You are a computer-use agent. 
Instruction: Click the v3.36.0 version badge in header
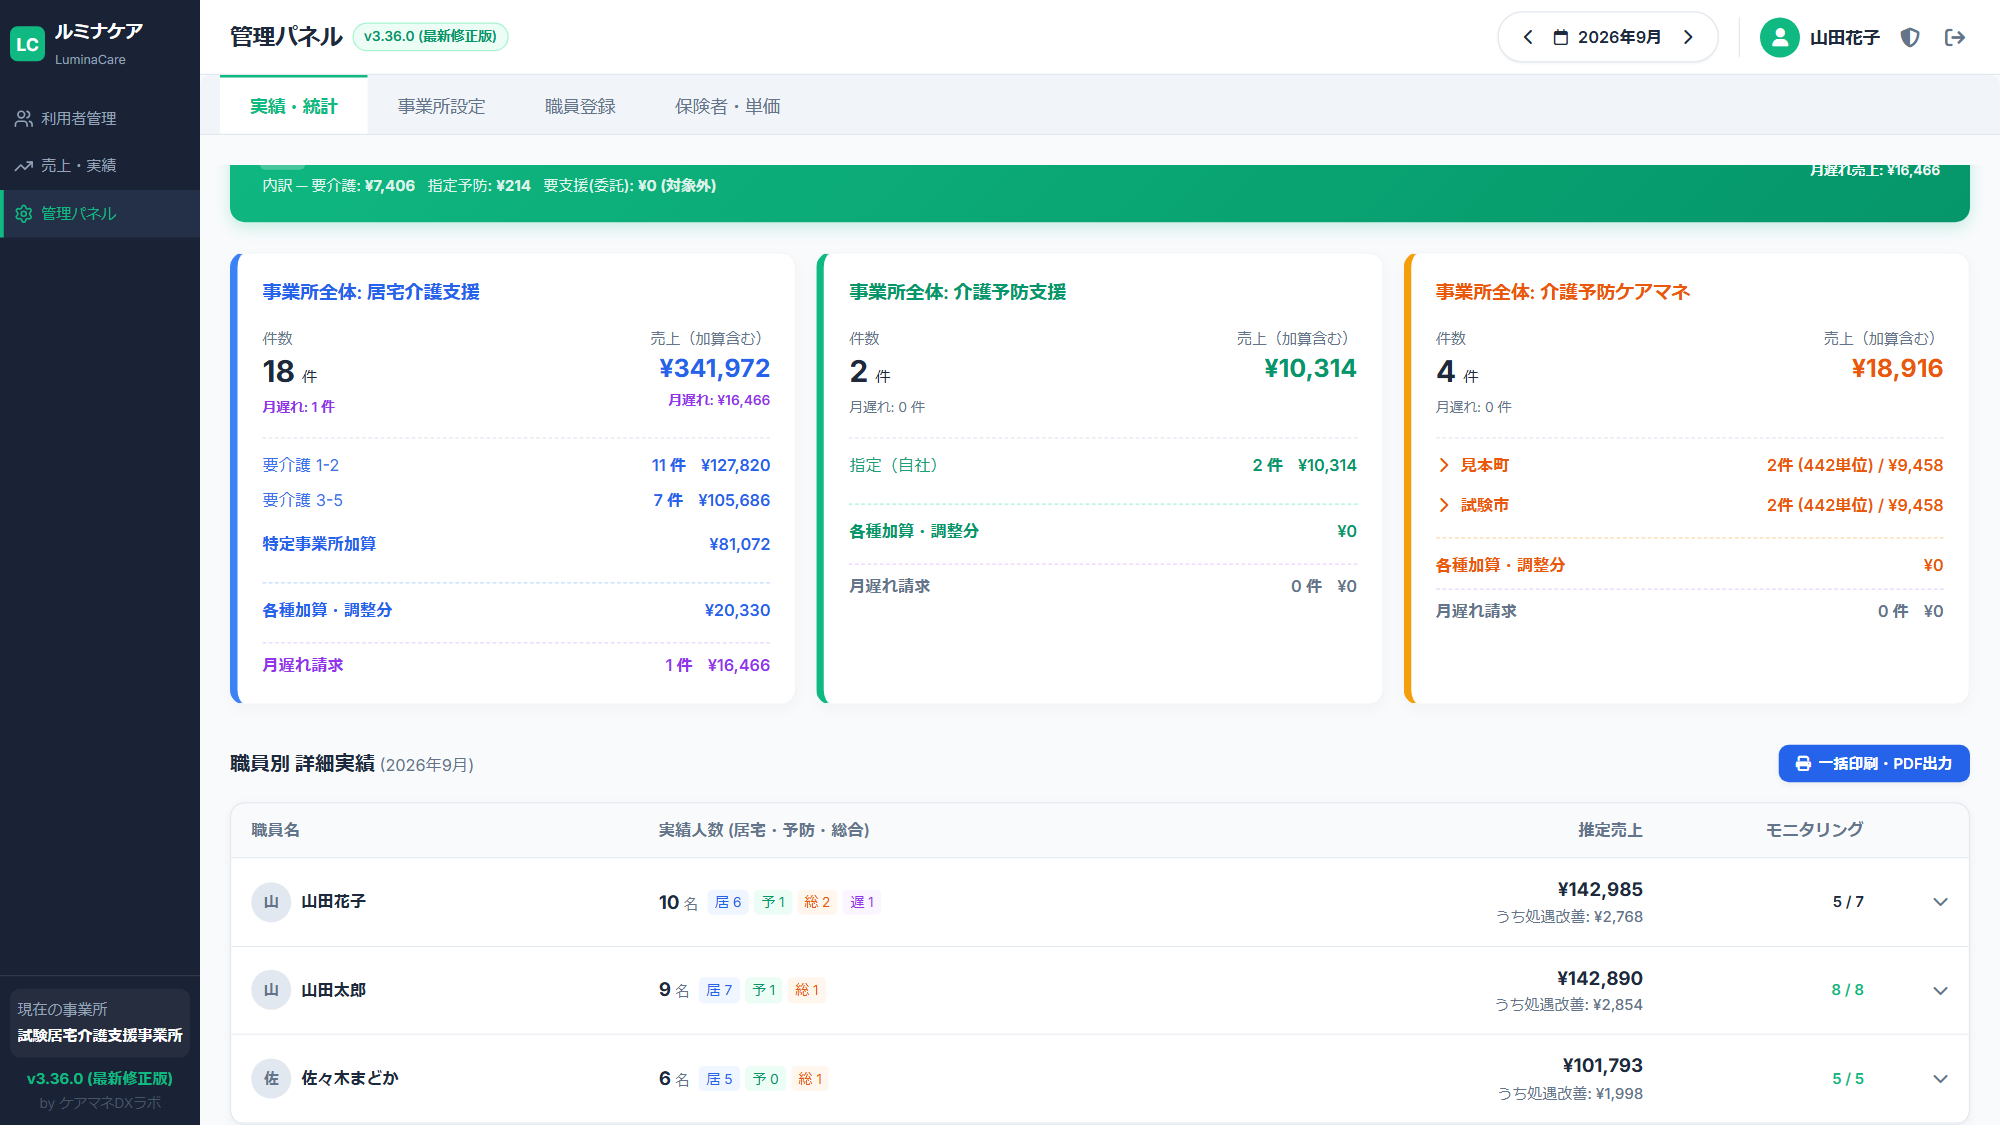pyautogui.click(x=430, y=36)
